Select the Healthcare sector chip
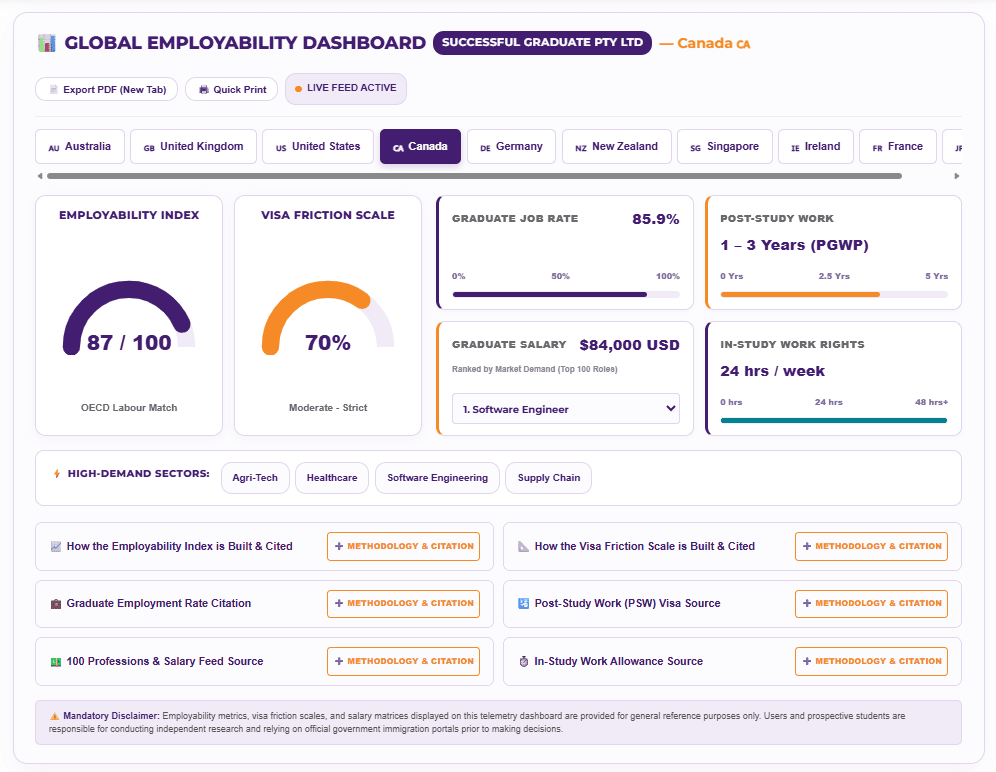 click(332, 478)
